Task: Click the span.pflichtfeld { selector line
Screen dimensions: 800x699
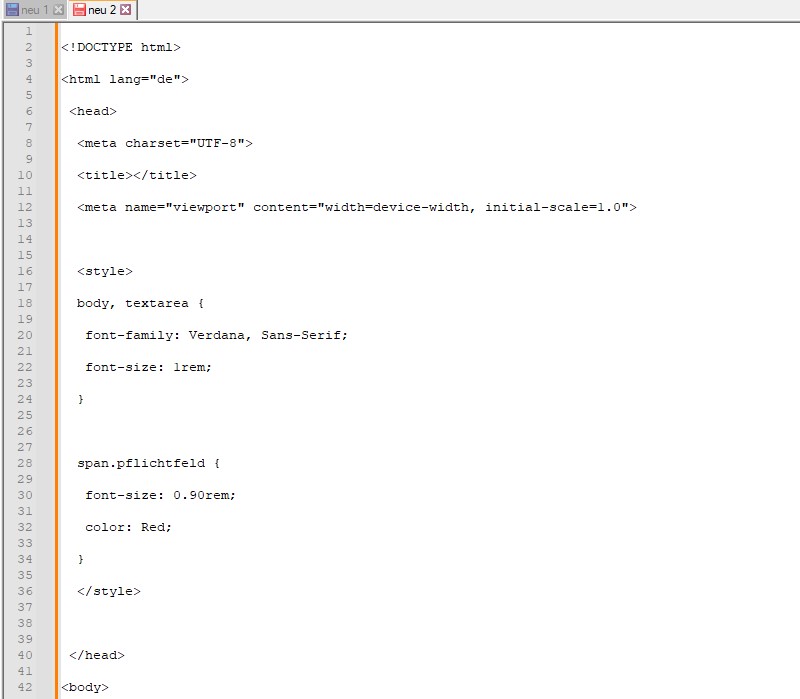Action: [148, 463]
